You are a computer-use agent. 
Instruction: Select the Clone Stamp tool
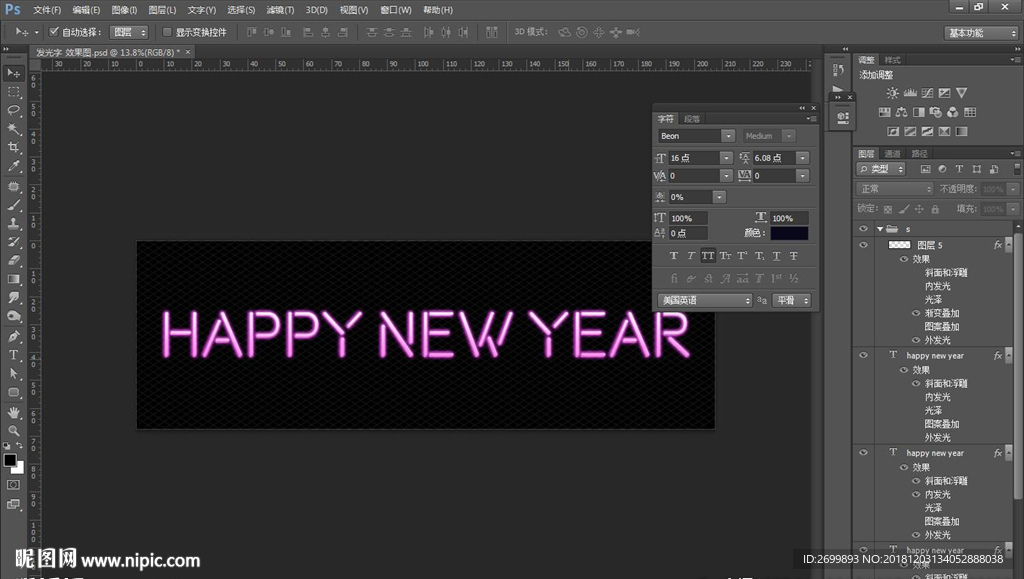pos(13,223)
